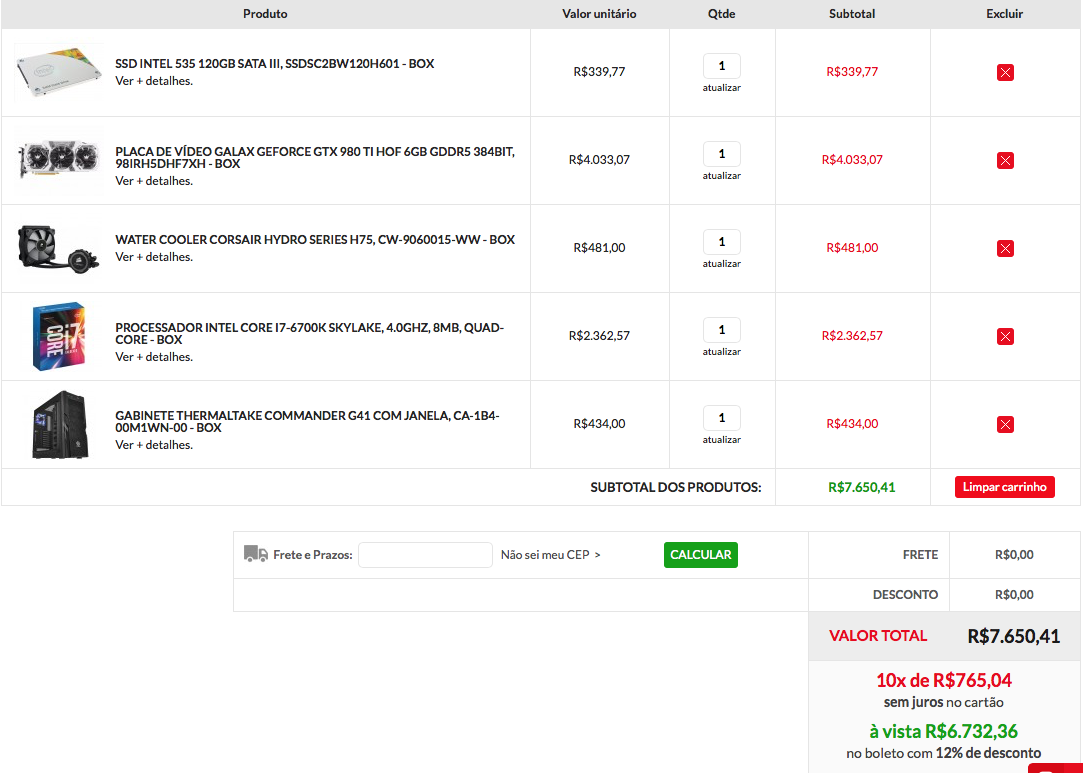View more details for the SSD Intel 535
Viewport: 1083px width, 773px height.
[154, 81]
